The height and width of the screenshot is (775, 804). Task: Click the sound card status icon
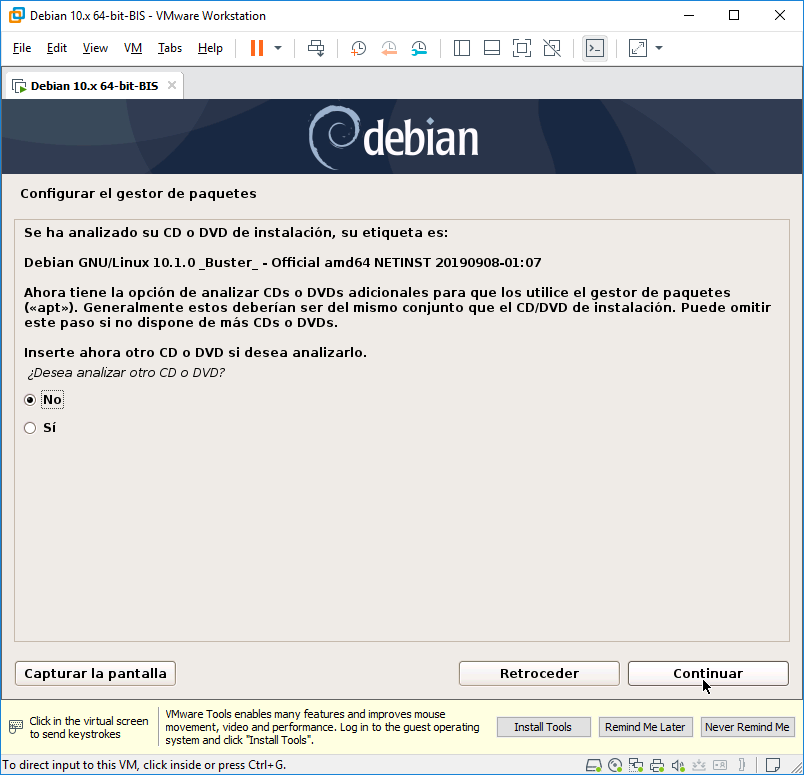pyautogui.click(x=678, y=765)
